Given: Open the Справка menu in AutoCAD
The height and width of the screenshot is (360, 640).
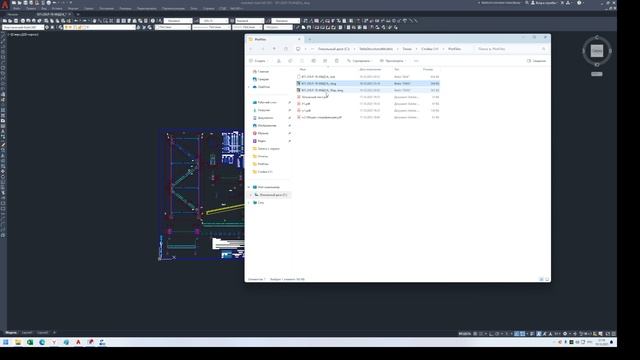Looking at the screenshot, I should coord(208,8).
